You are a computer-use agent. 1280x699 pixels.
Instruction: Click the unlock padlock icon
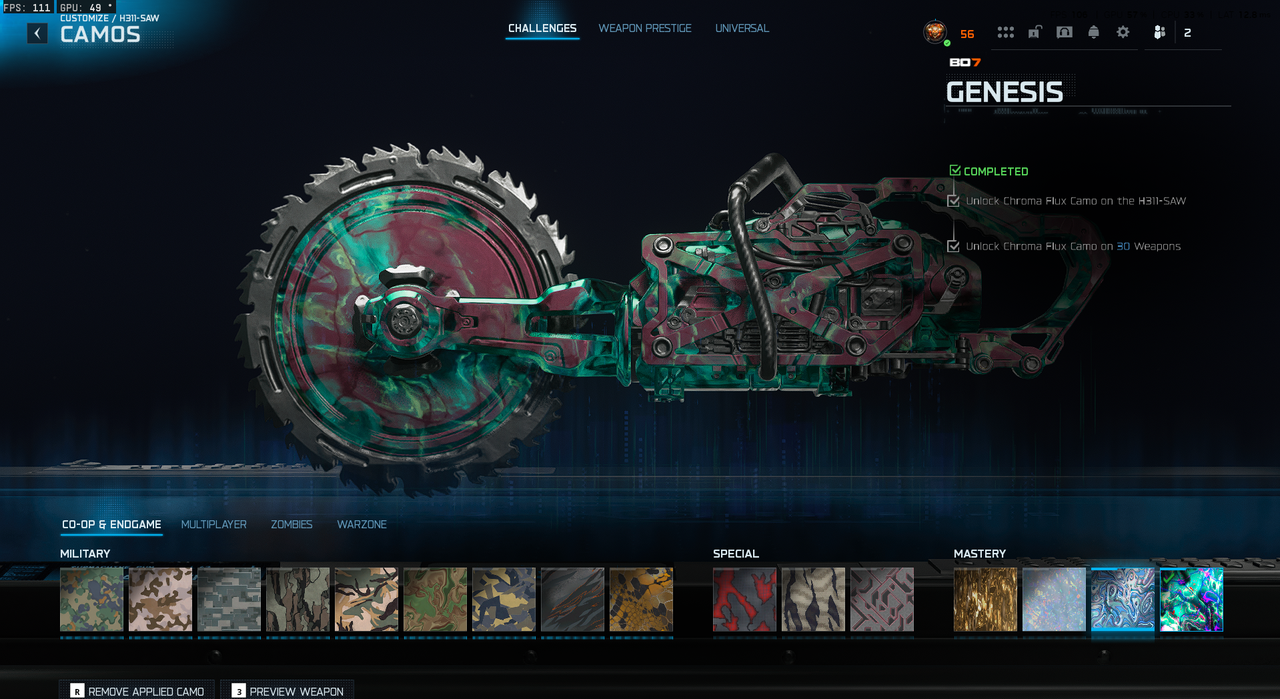tap(1034, 32)
